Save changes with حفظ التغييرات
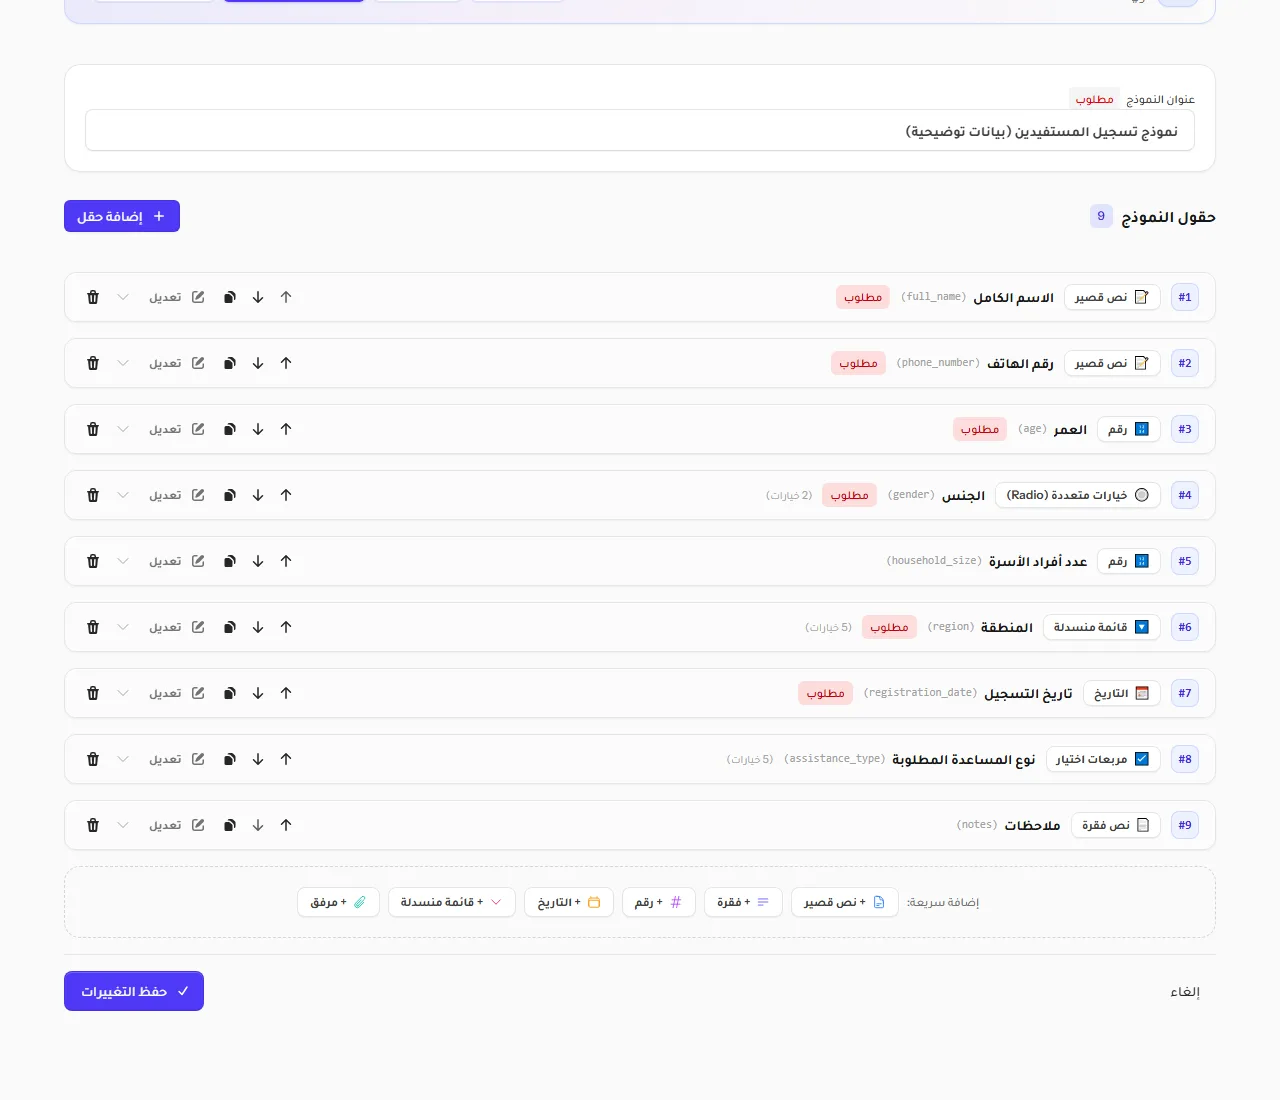This screenshot has height=1100, width=1280. pyautogui.click(x=134, y=991)
